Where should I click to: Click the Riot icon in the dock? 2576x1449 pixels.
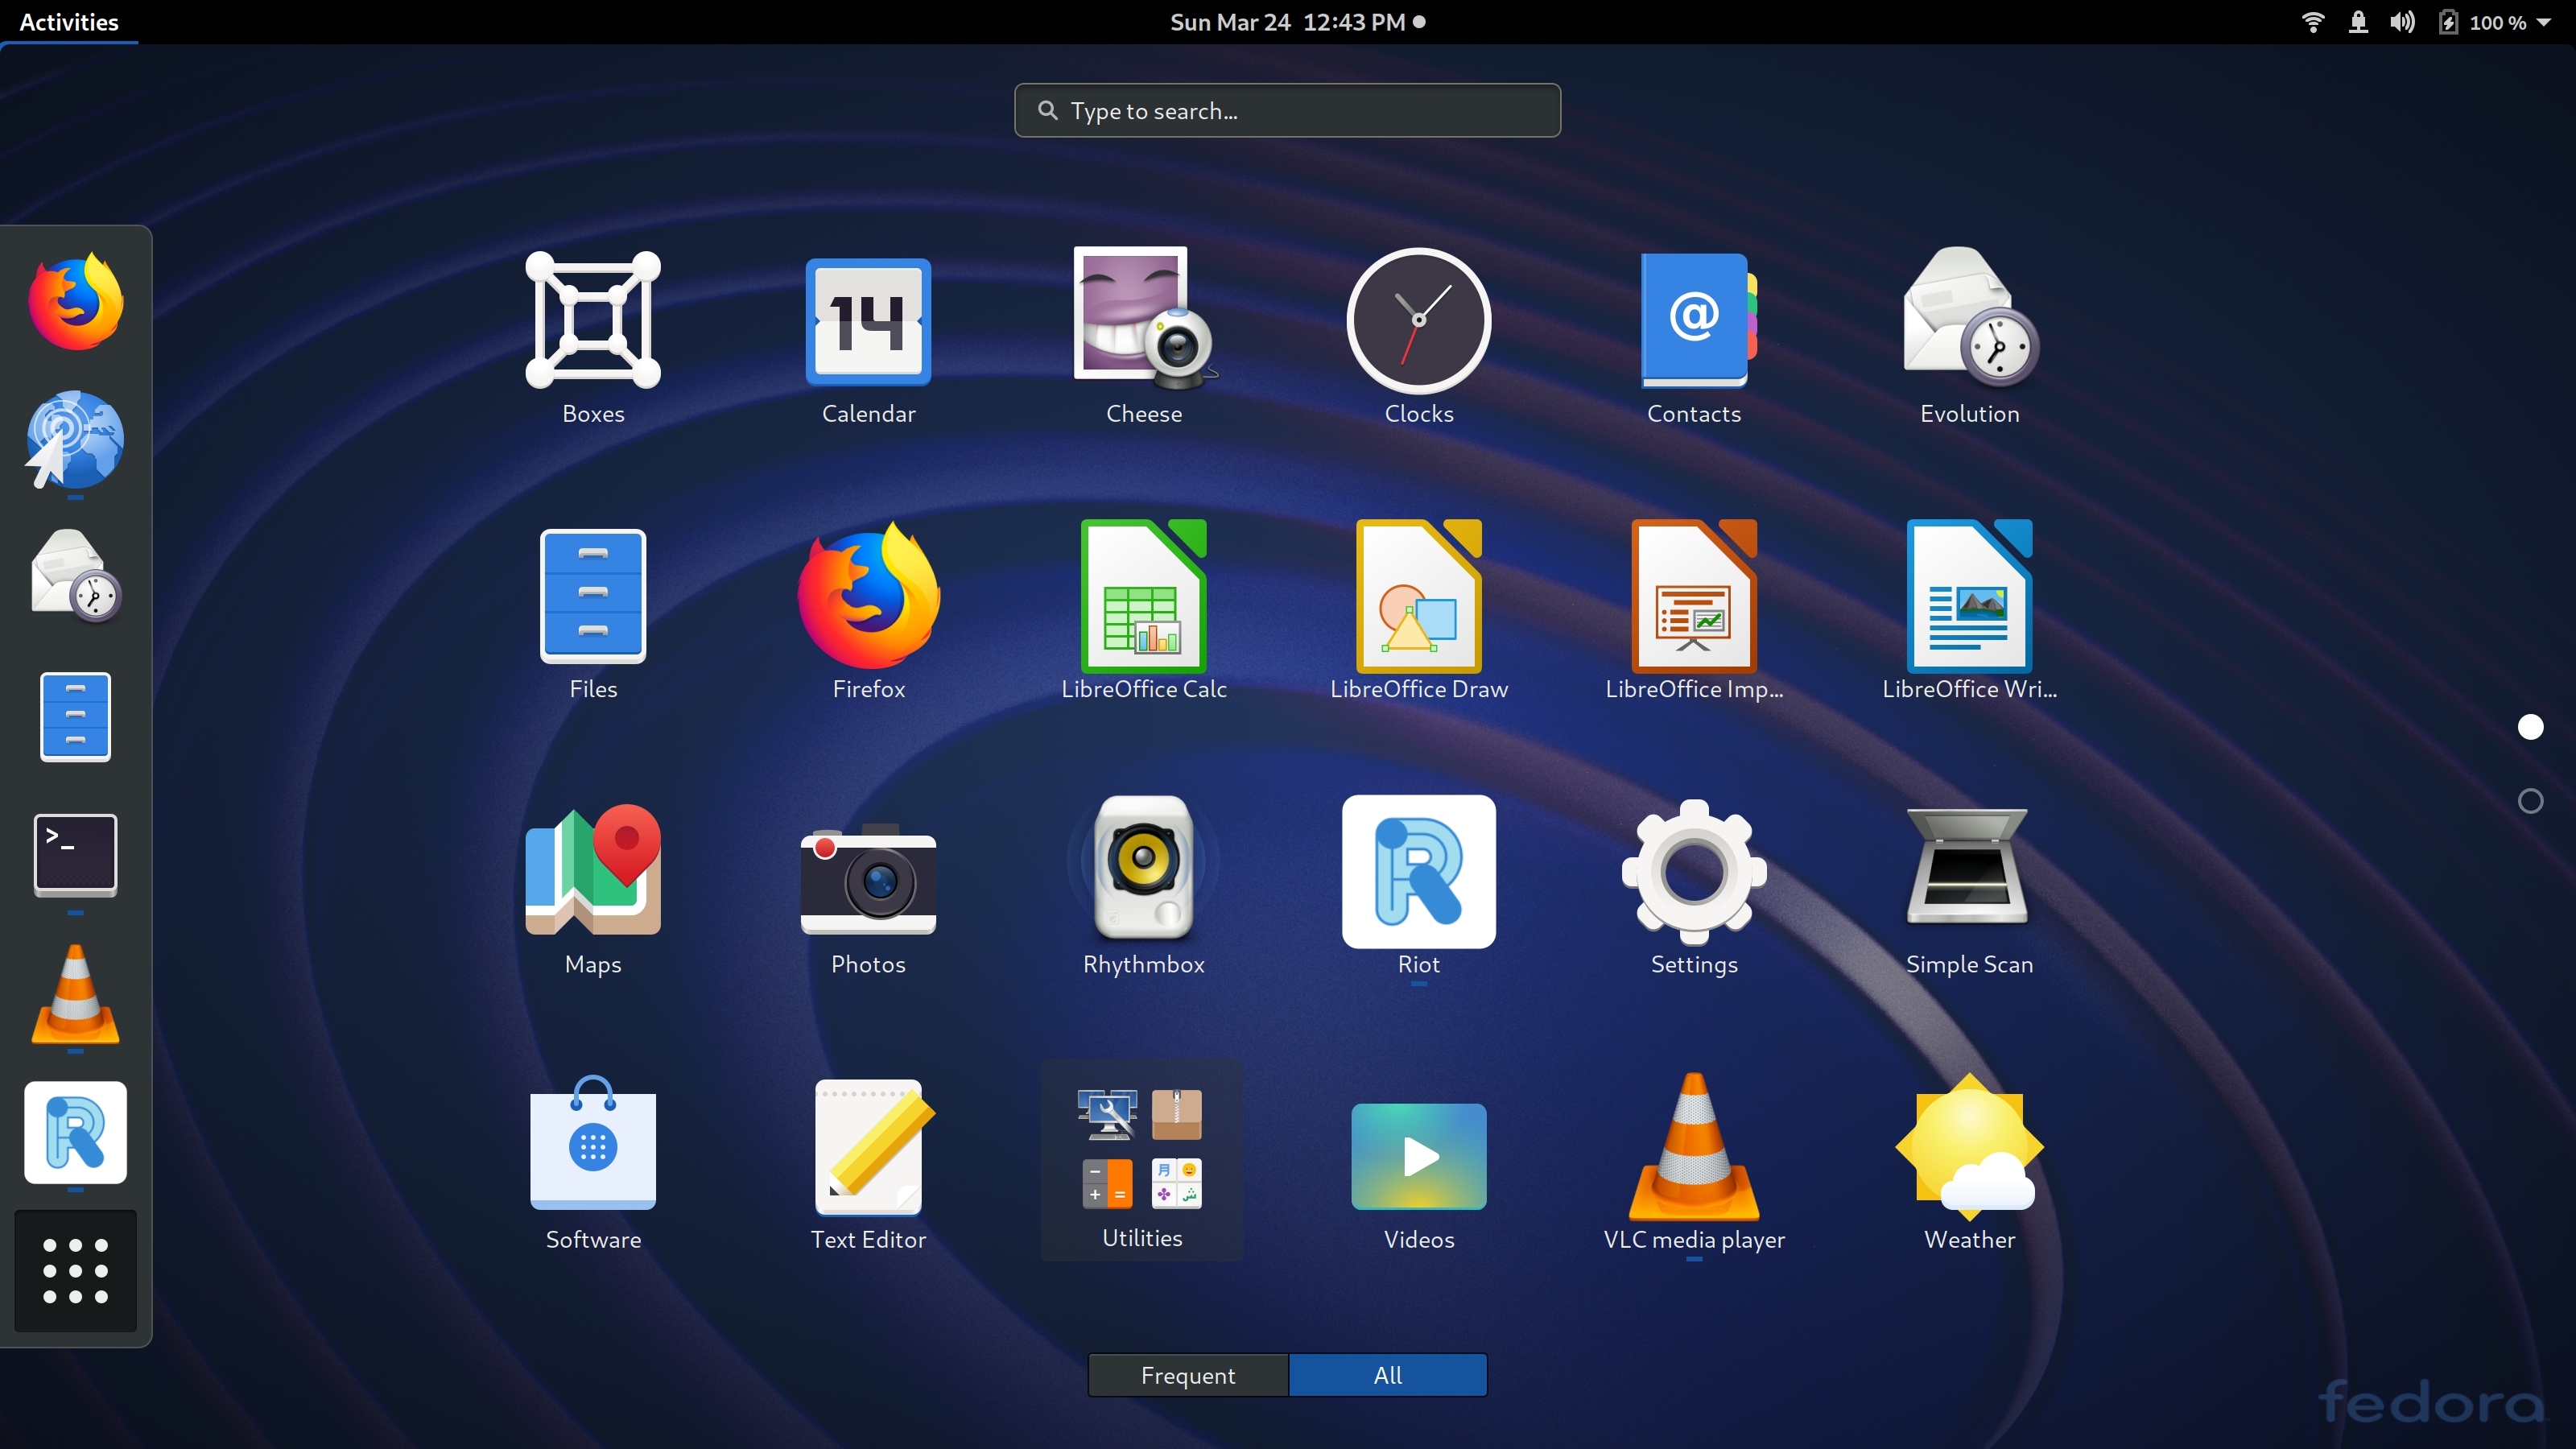pos(75,1132)
